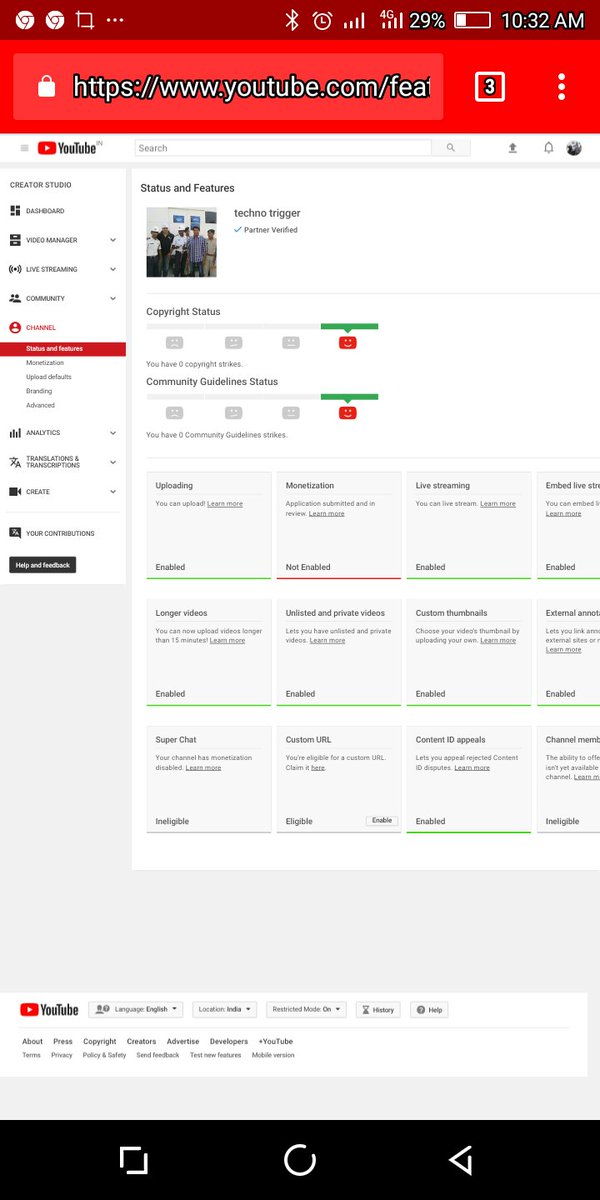Click the red smiley under Community Guidelines Status

348,412
